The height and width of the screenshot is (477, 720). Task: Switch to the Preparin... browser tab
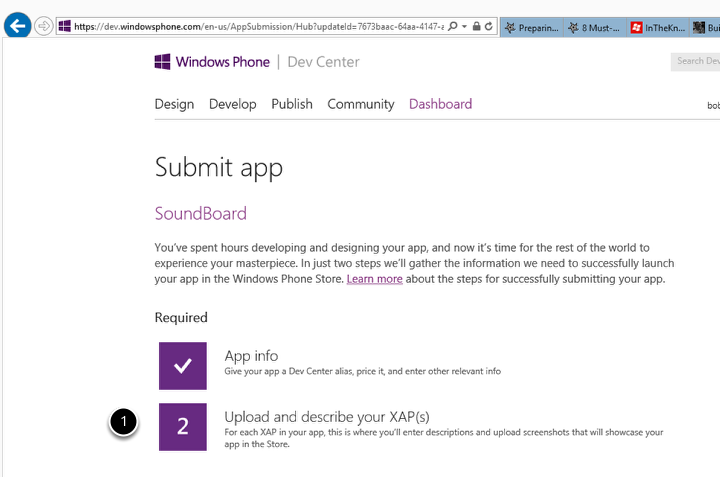(530, 27)
